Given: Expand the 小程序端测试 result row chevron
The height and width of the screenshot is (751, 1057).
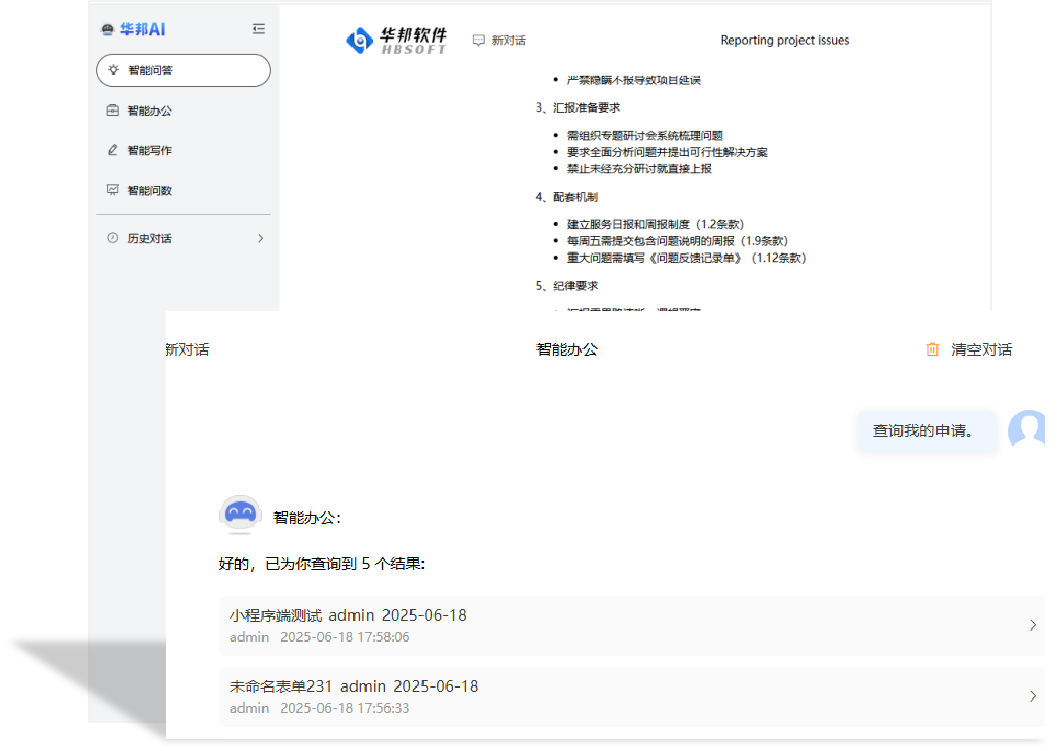Looking at the screenshot, I should (x=1032, y=625).
